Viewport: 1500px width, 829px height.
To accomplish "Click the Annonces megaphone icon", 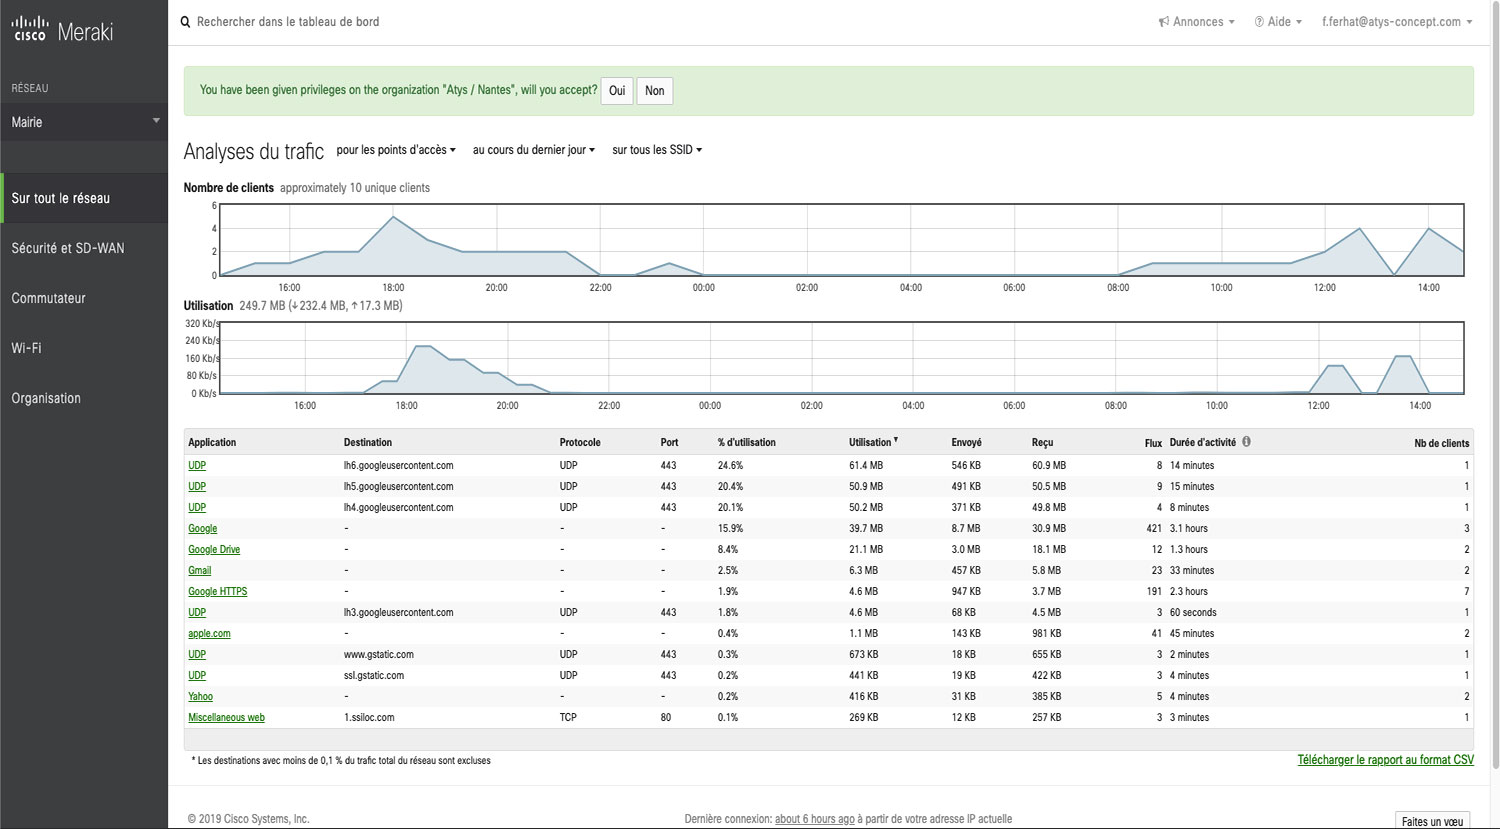I will point(1164,22).
